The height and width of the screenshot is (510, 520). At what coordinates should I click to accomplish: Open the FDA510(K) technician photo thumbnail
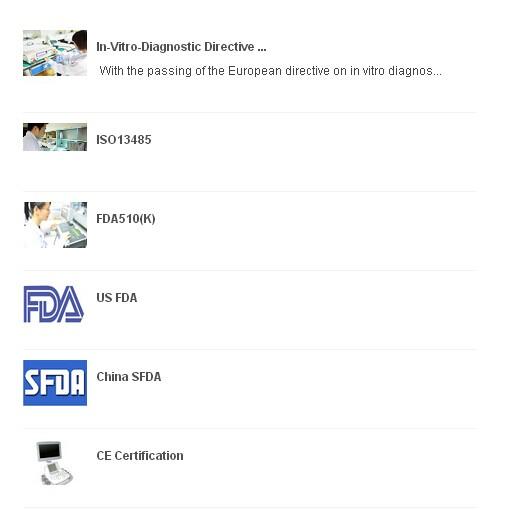[x=55, y=225]
